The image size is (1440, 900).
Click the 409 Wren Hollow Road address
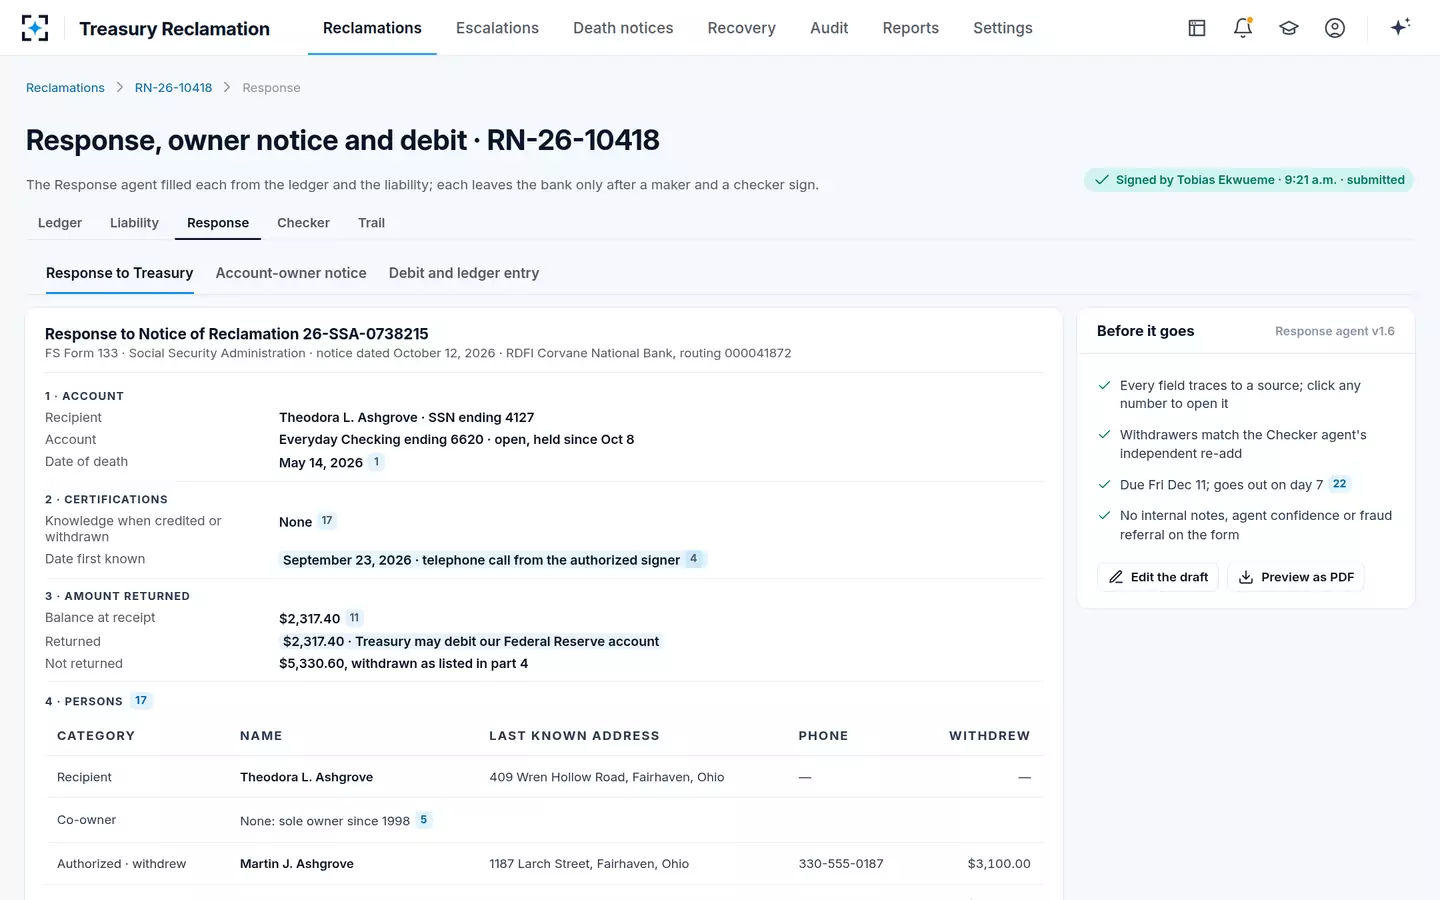pyautogui.click(x=607, y=777)
